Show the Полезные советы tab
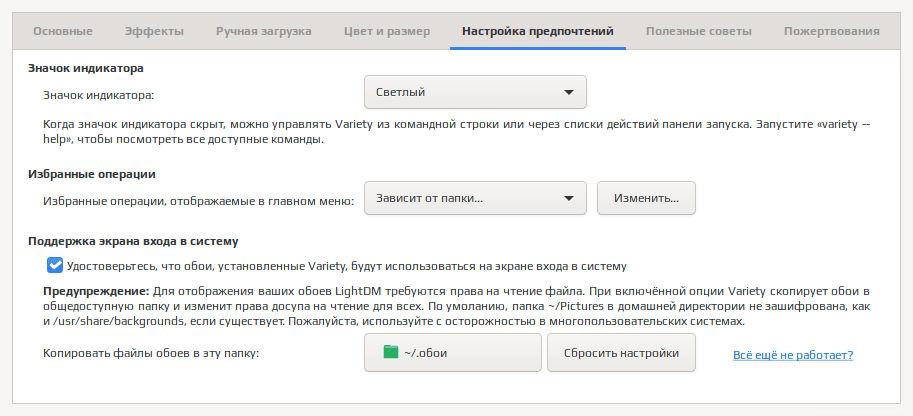This screenshot has width=913, height=416. click(x=699, y=31)
